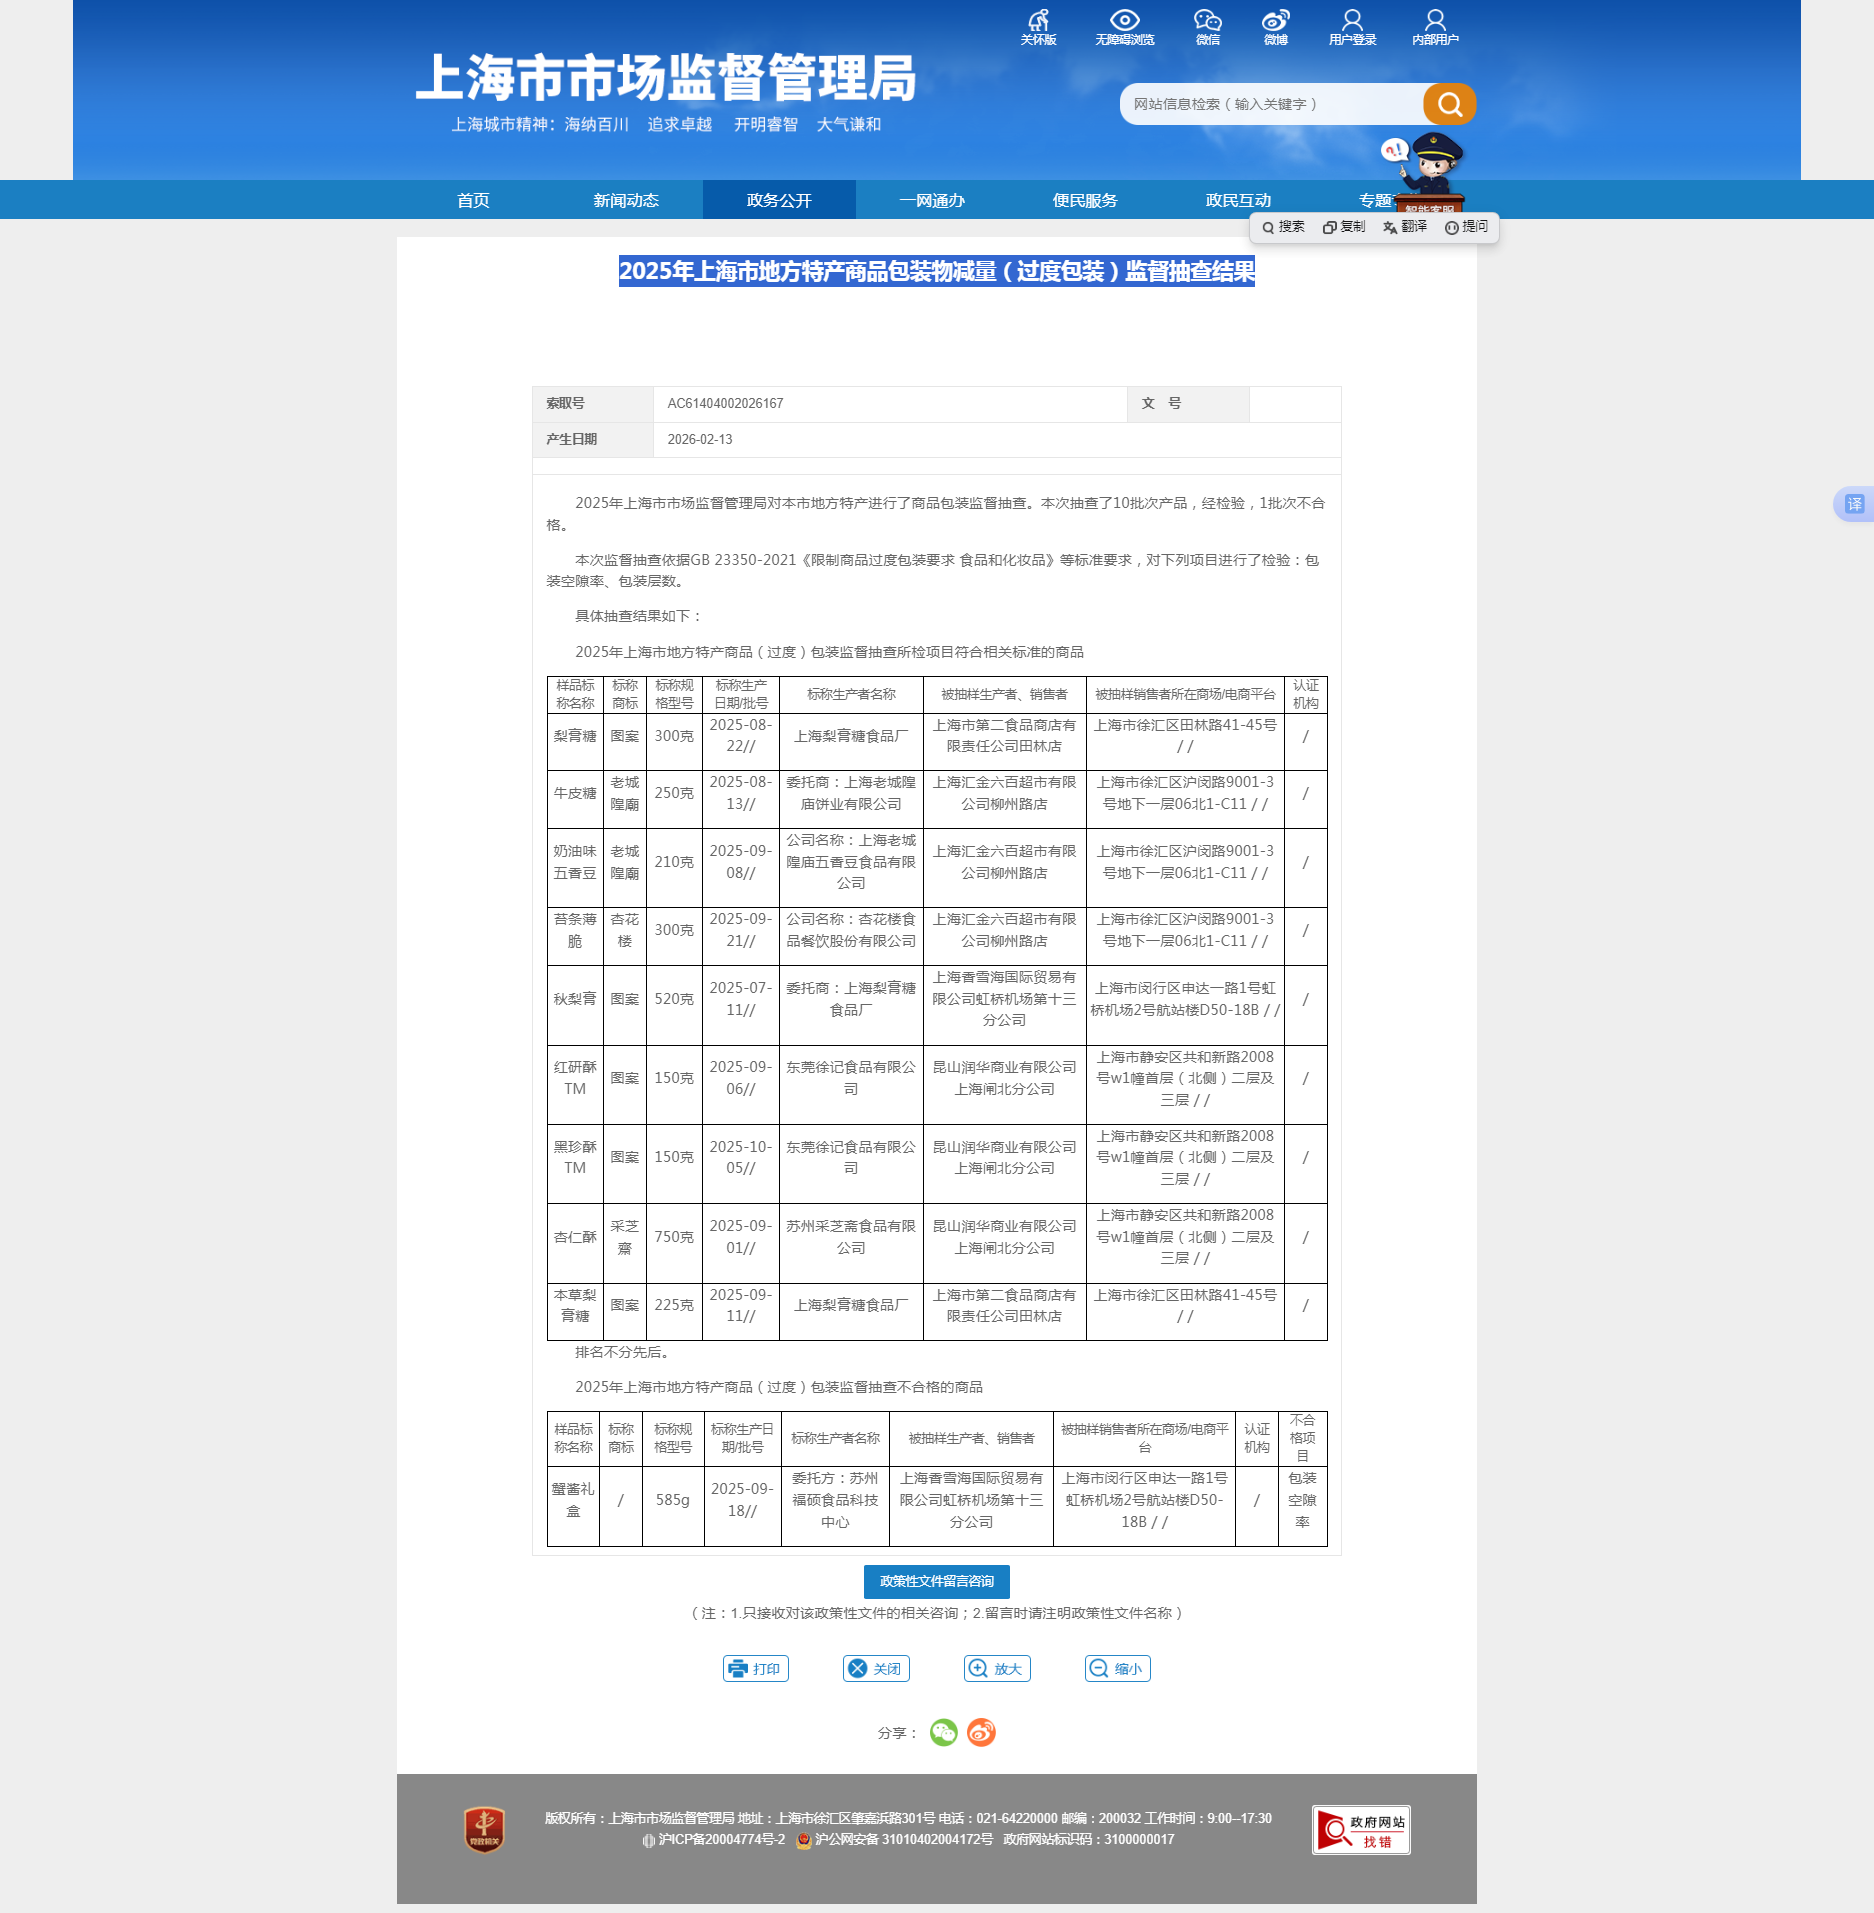The image size is (1874, 1913).
Task: Open the 微博 icon in header
Action: coord(1275,27)
